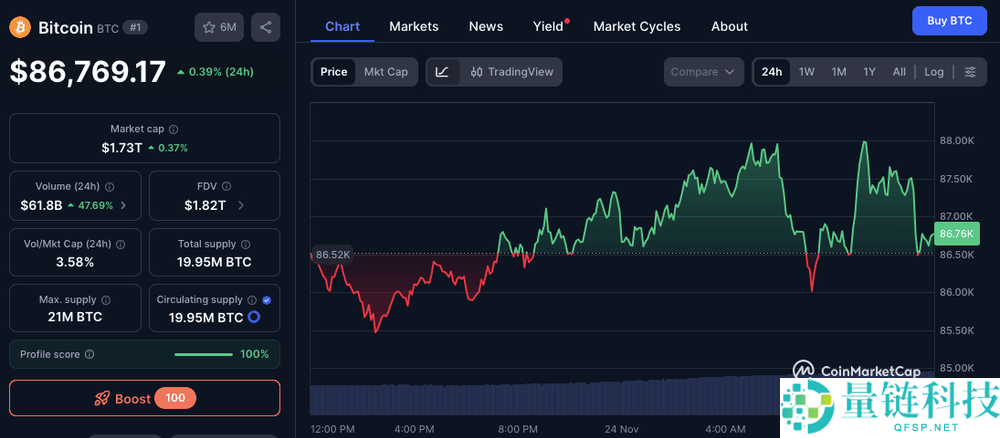The width and height of the screenshot is (1000, 438).
Task: Select the 1W time range
Action: 806,72
